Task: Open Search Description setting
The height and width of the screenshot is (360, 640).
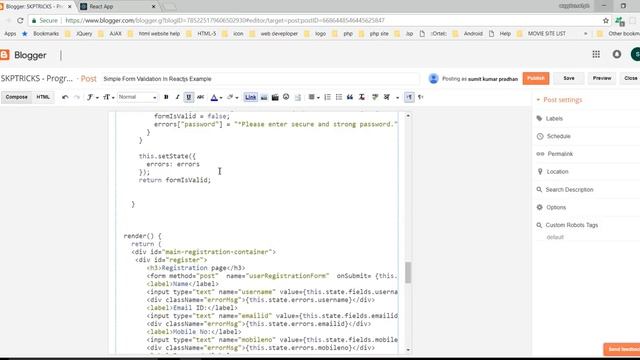Action: pyautogui.click(x=565, y=190)
